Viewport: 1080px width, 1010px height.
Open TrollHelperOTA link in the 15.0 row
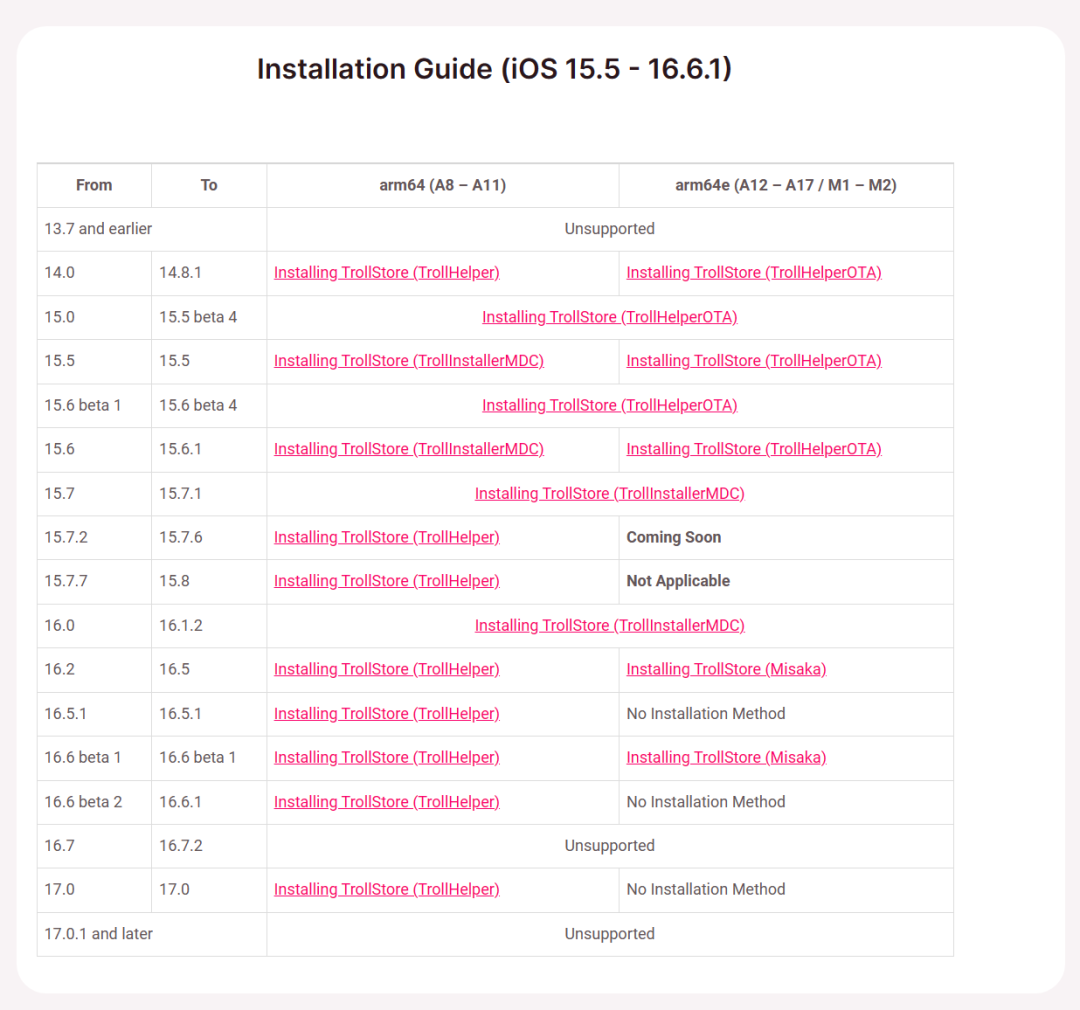coord(610,317)
